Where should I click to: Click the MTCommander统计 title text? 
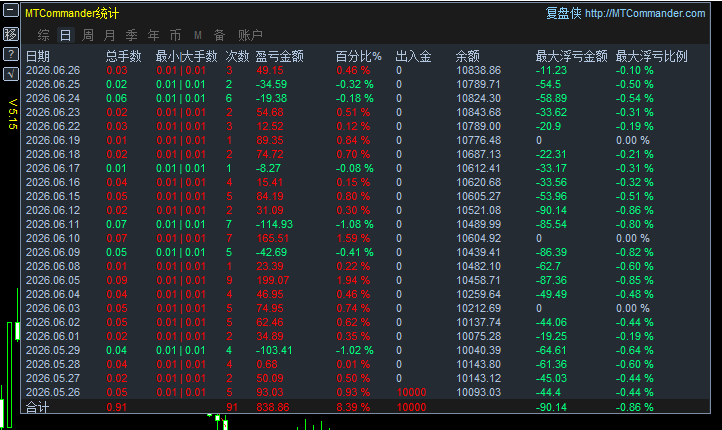(72, 13)
